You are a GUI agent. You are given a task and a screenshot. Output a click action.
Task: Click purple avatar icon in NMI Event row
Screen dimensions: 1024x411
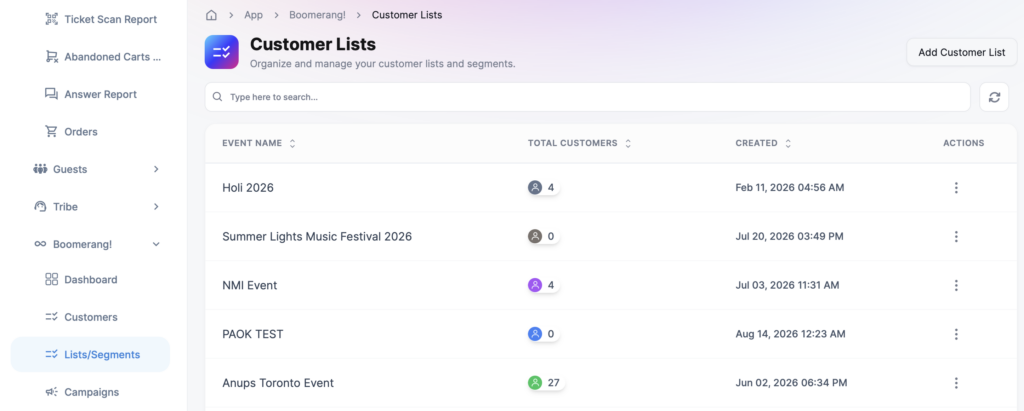point(535,286)
